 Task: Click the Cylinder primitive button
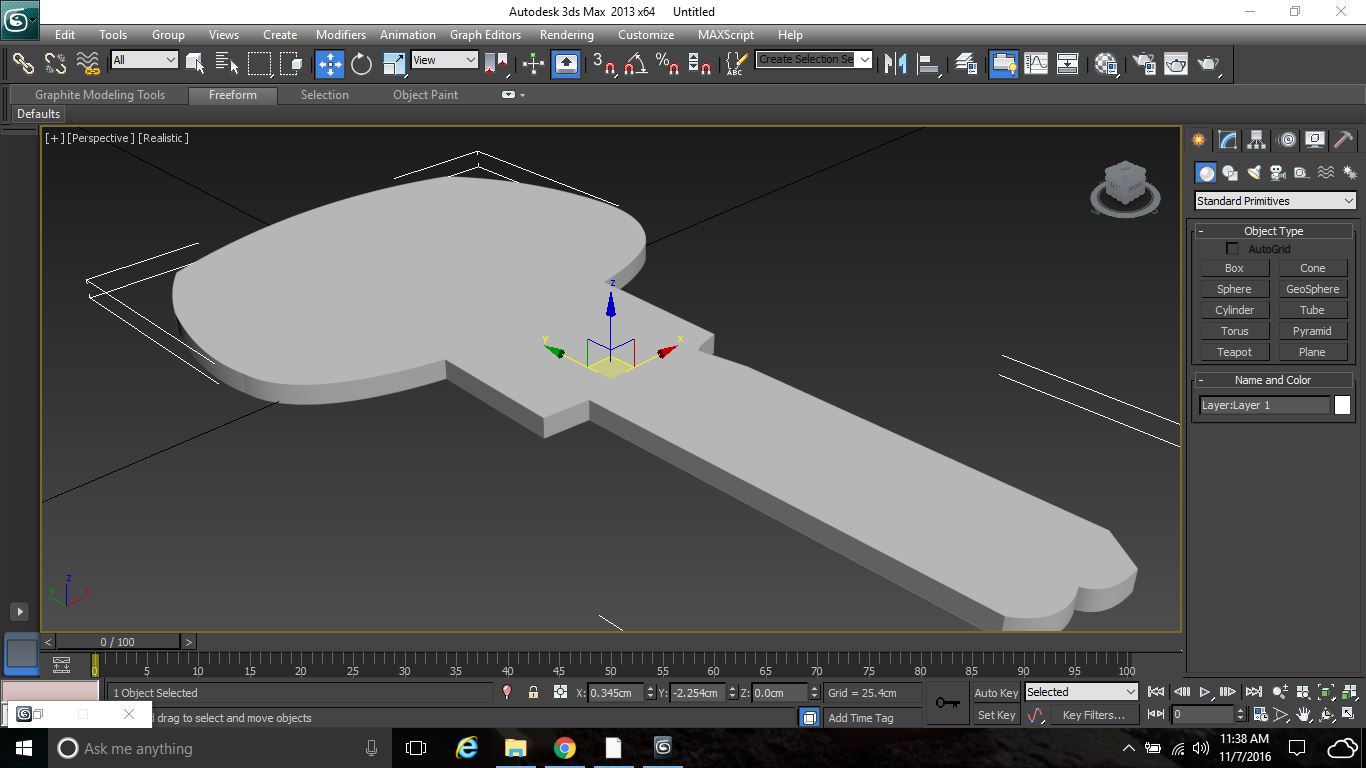1234,310
